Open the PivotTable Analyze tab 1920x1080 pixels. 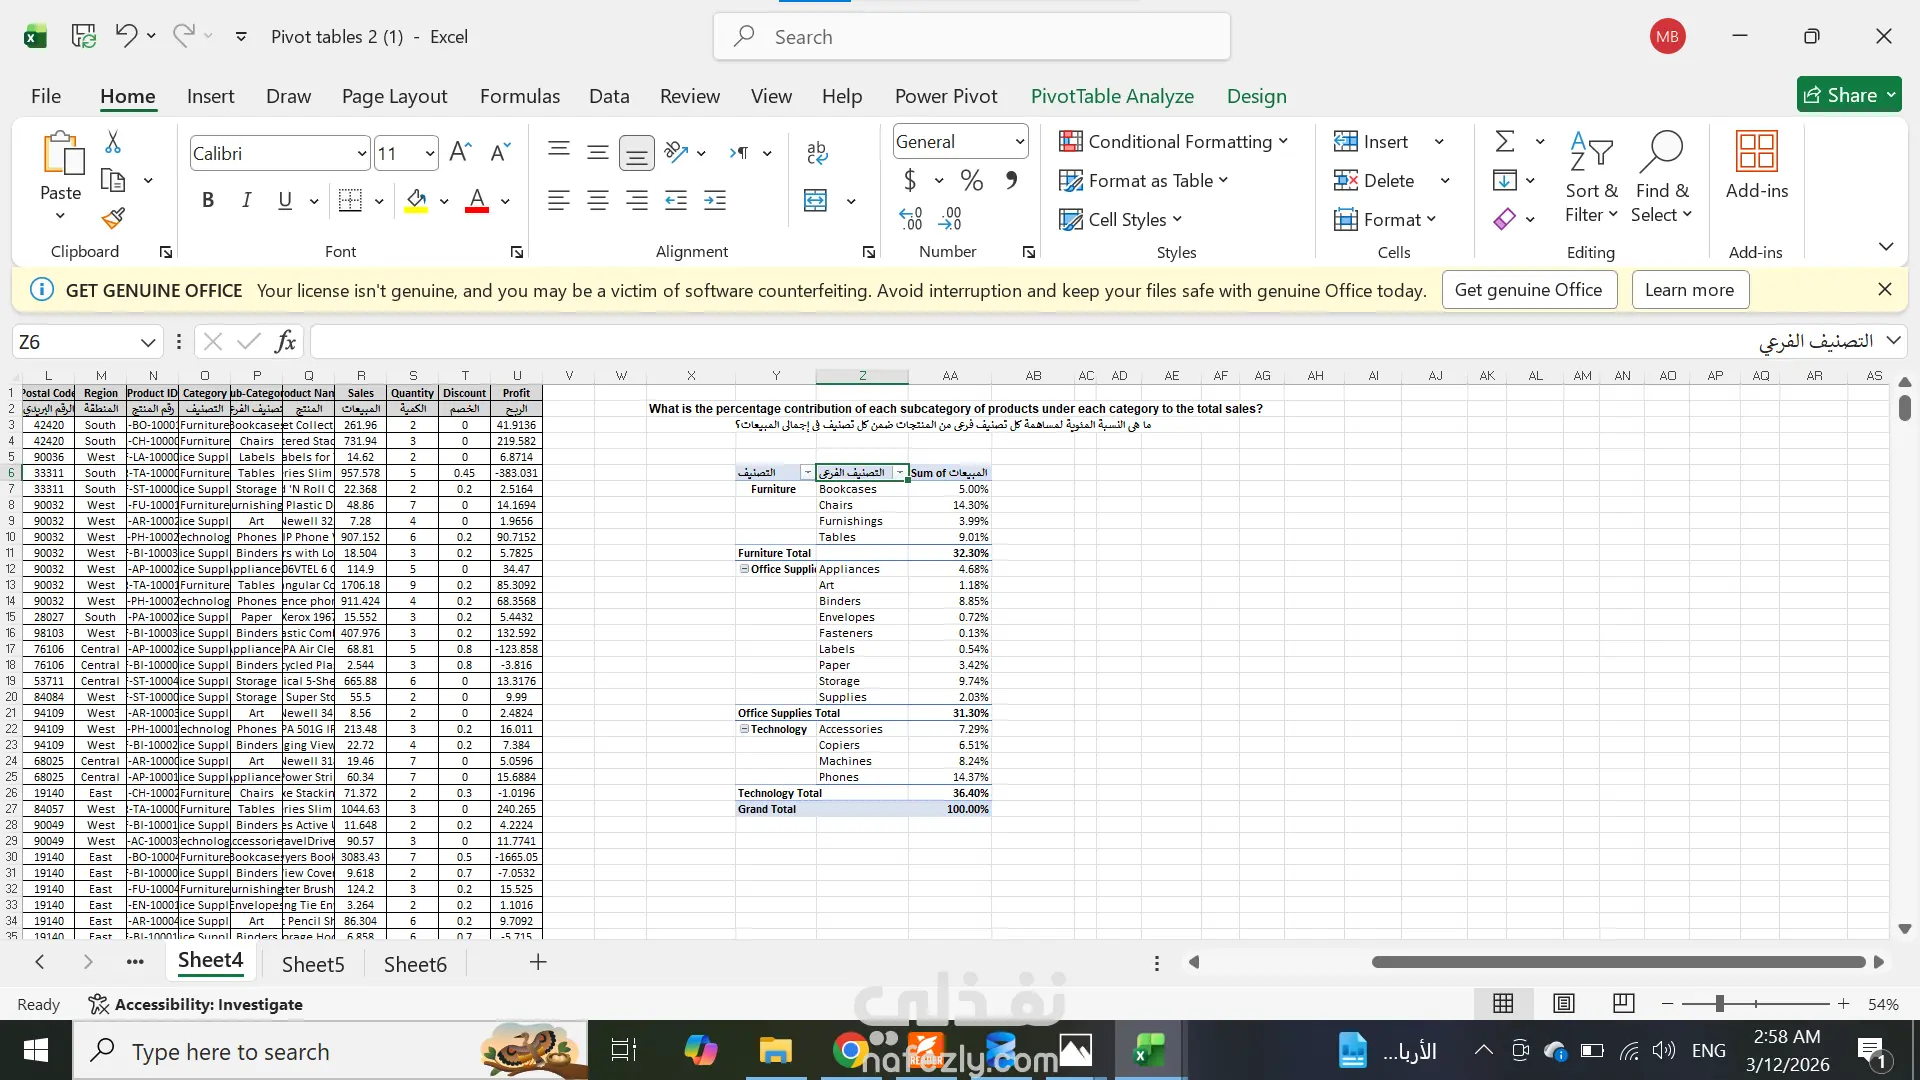tap(1112, 96)
